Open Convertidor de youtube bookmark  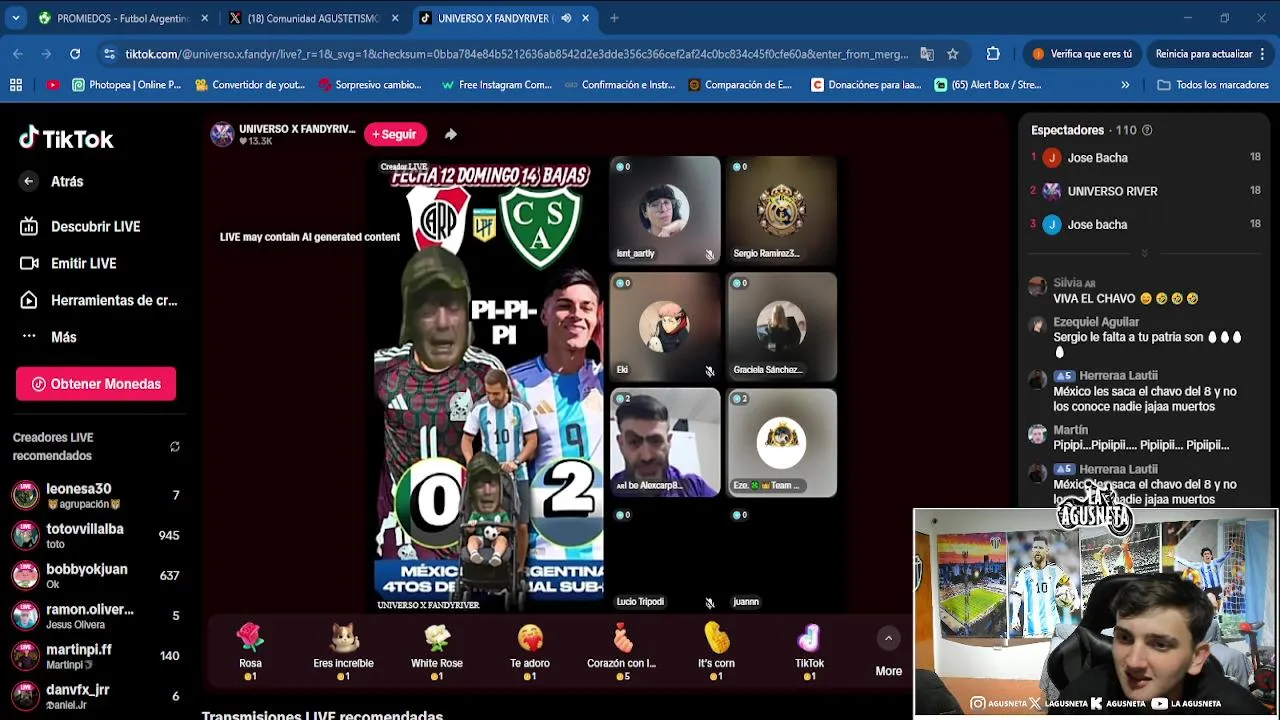[250, 85]
